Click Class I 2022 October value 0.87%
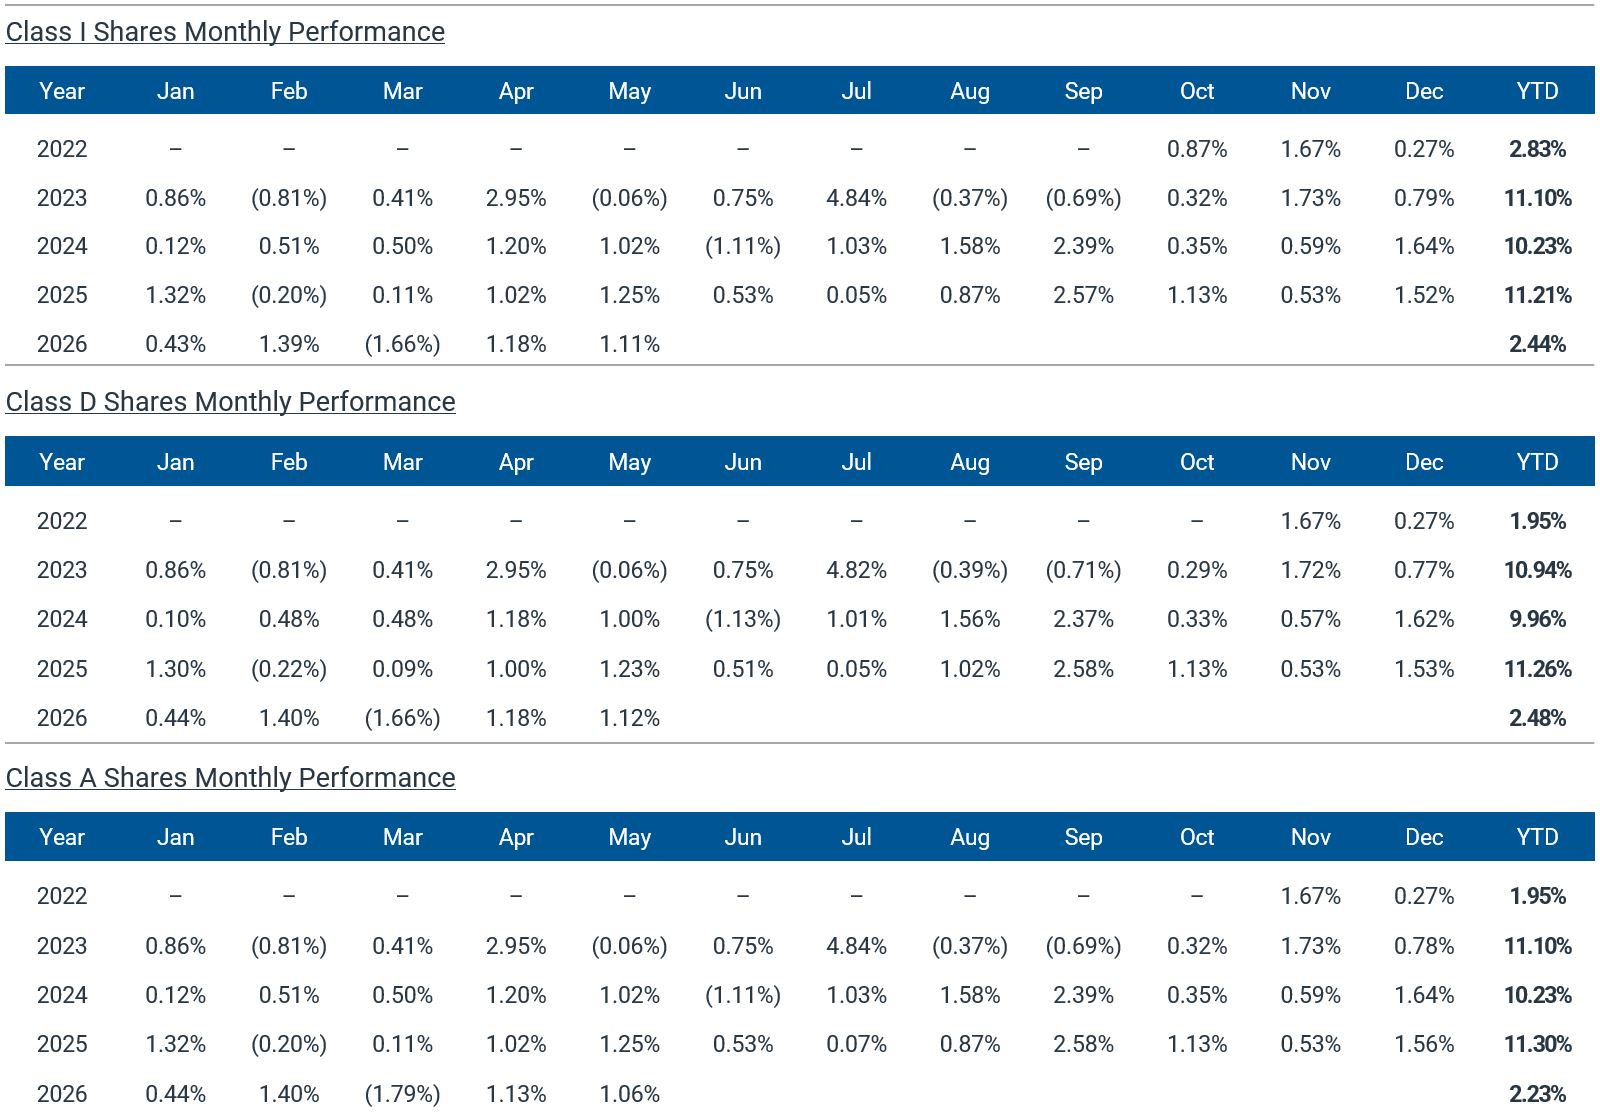This screenshot has height=1116, width=1600. [x=1197, y=149]
